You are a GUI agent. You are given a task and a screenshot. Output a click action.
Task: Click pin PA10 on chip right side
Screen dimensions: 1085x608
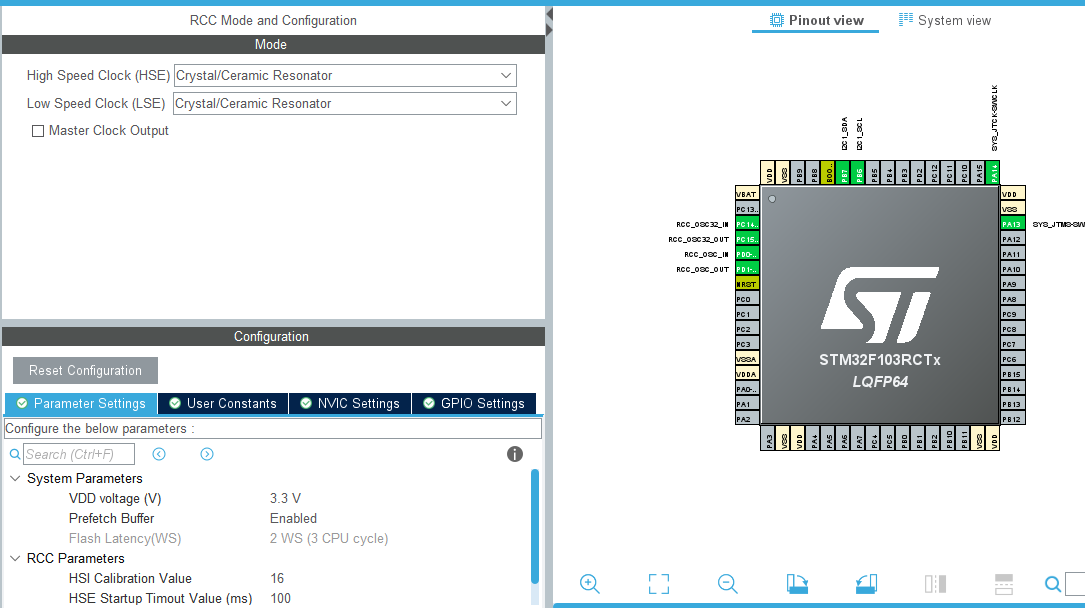tap(1013, 269)
